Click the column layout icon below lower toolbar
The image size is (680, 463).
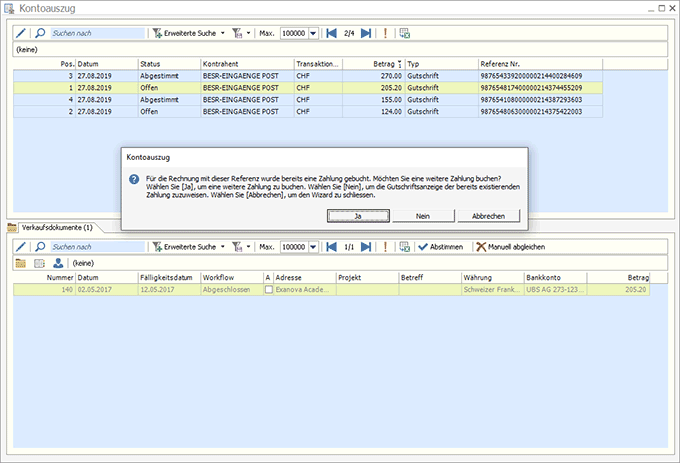[x=39, y=263]
